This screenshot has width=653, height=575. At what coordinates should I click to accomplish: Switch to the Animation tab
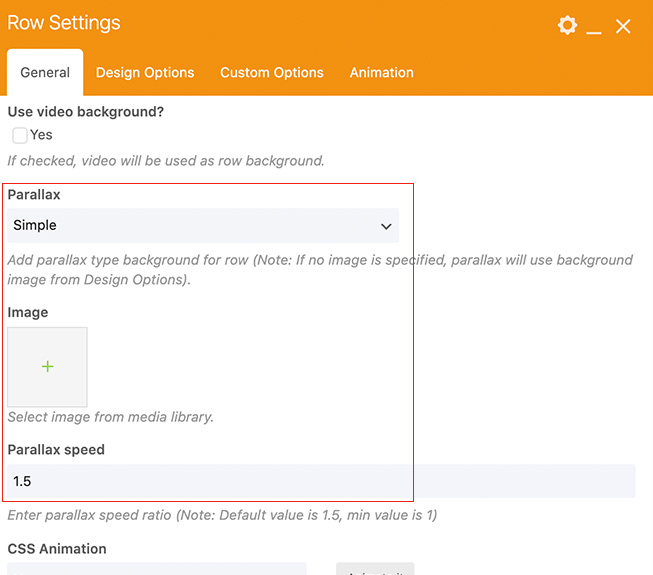[381, 72]
